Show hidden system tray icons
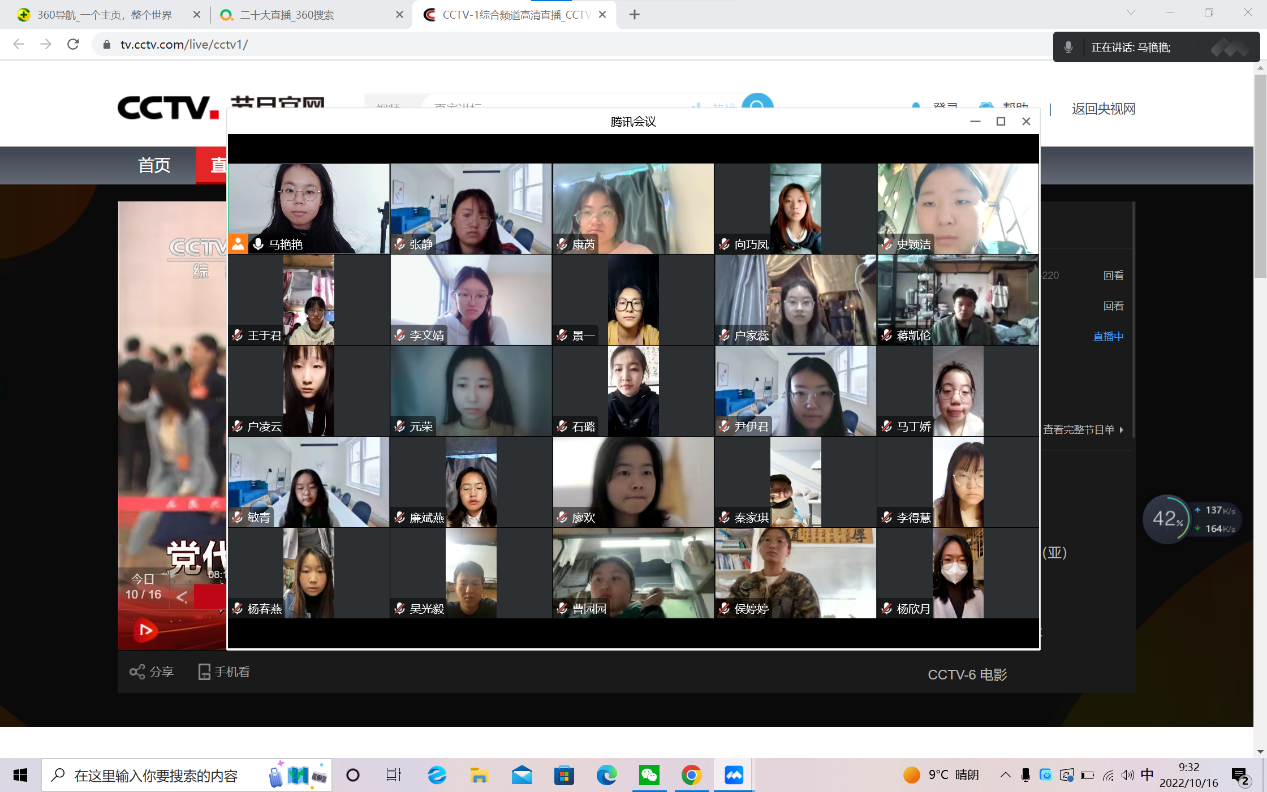Image resolution: width=1267 pixels, height=792 pixels. (x=1004, y=775)
